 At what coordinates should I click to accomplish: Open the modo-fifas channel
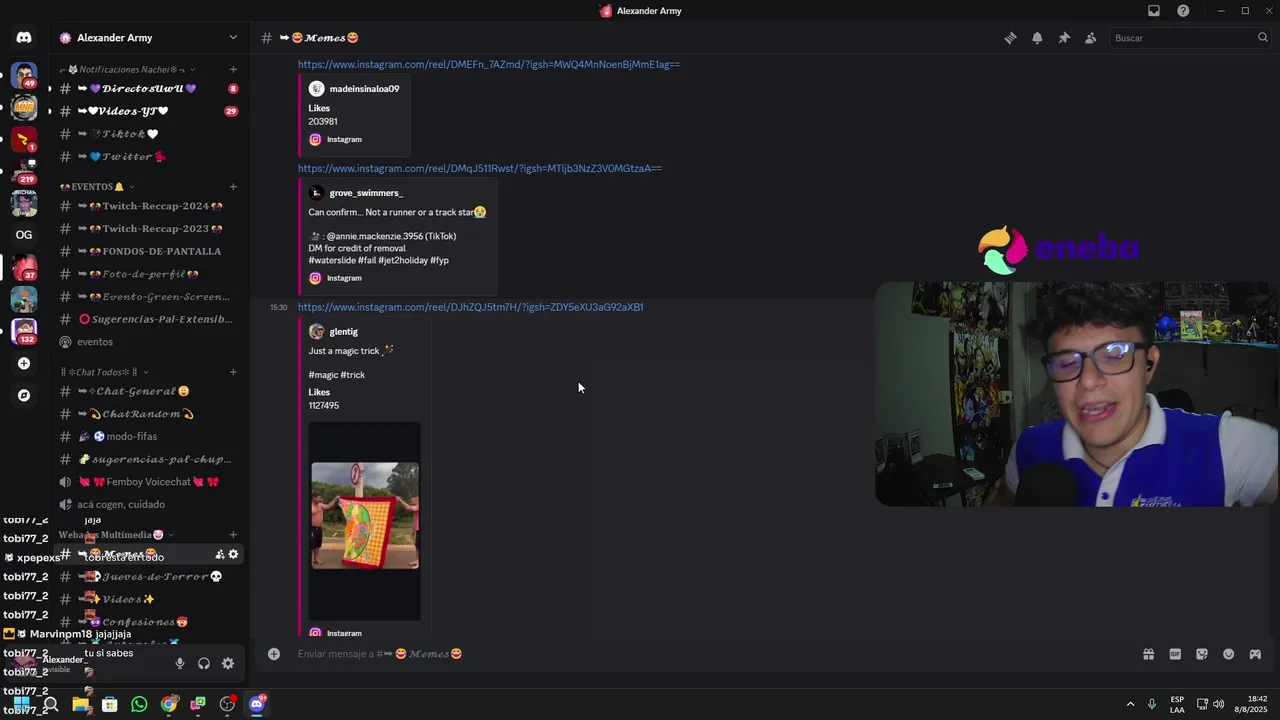click(x=148, y=437)
